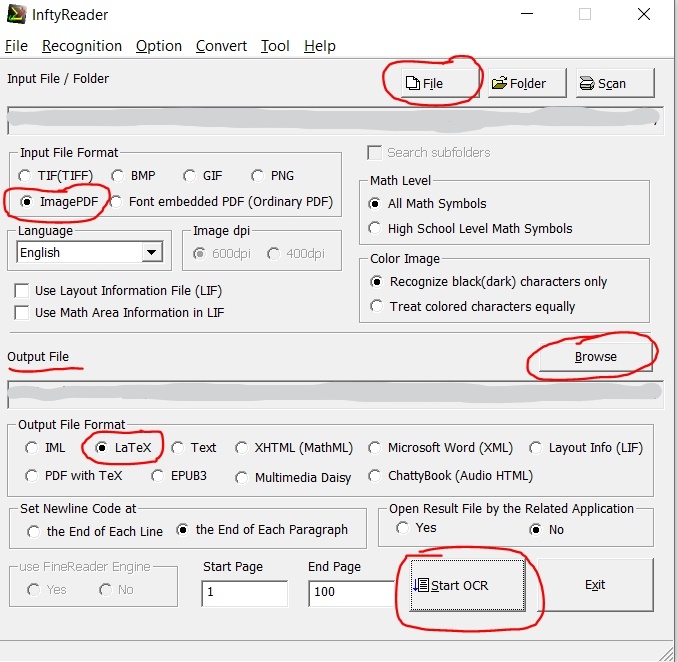Enable Use Math Area Information in LIF
This screenshot has width=678, height=662.
tap(119, 313)
